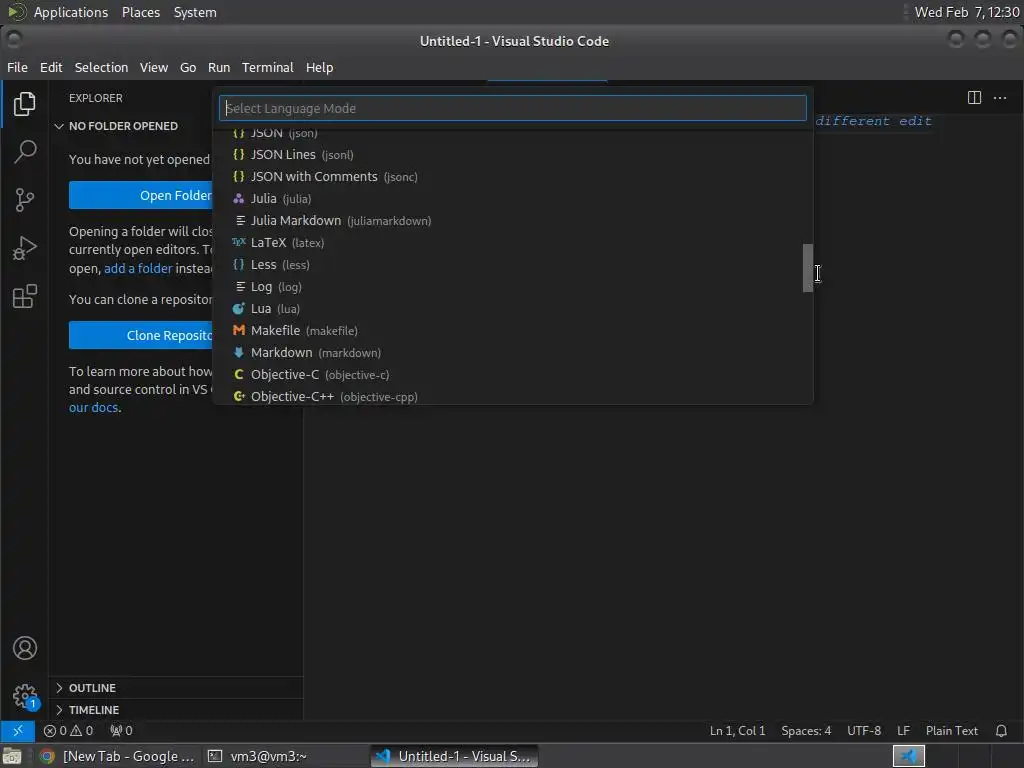Click Spaces: 4 indentation indicator
This screenshot has height=768, width=1024.
pyautogui.click(x=806, y=731)
